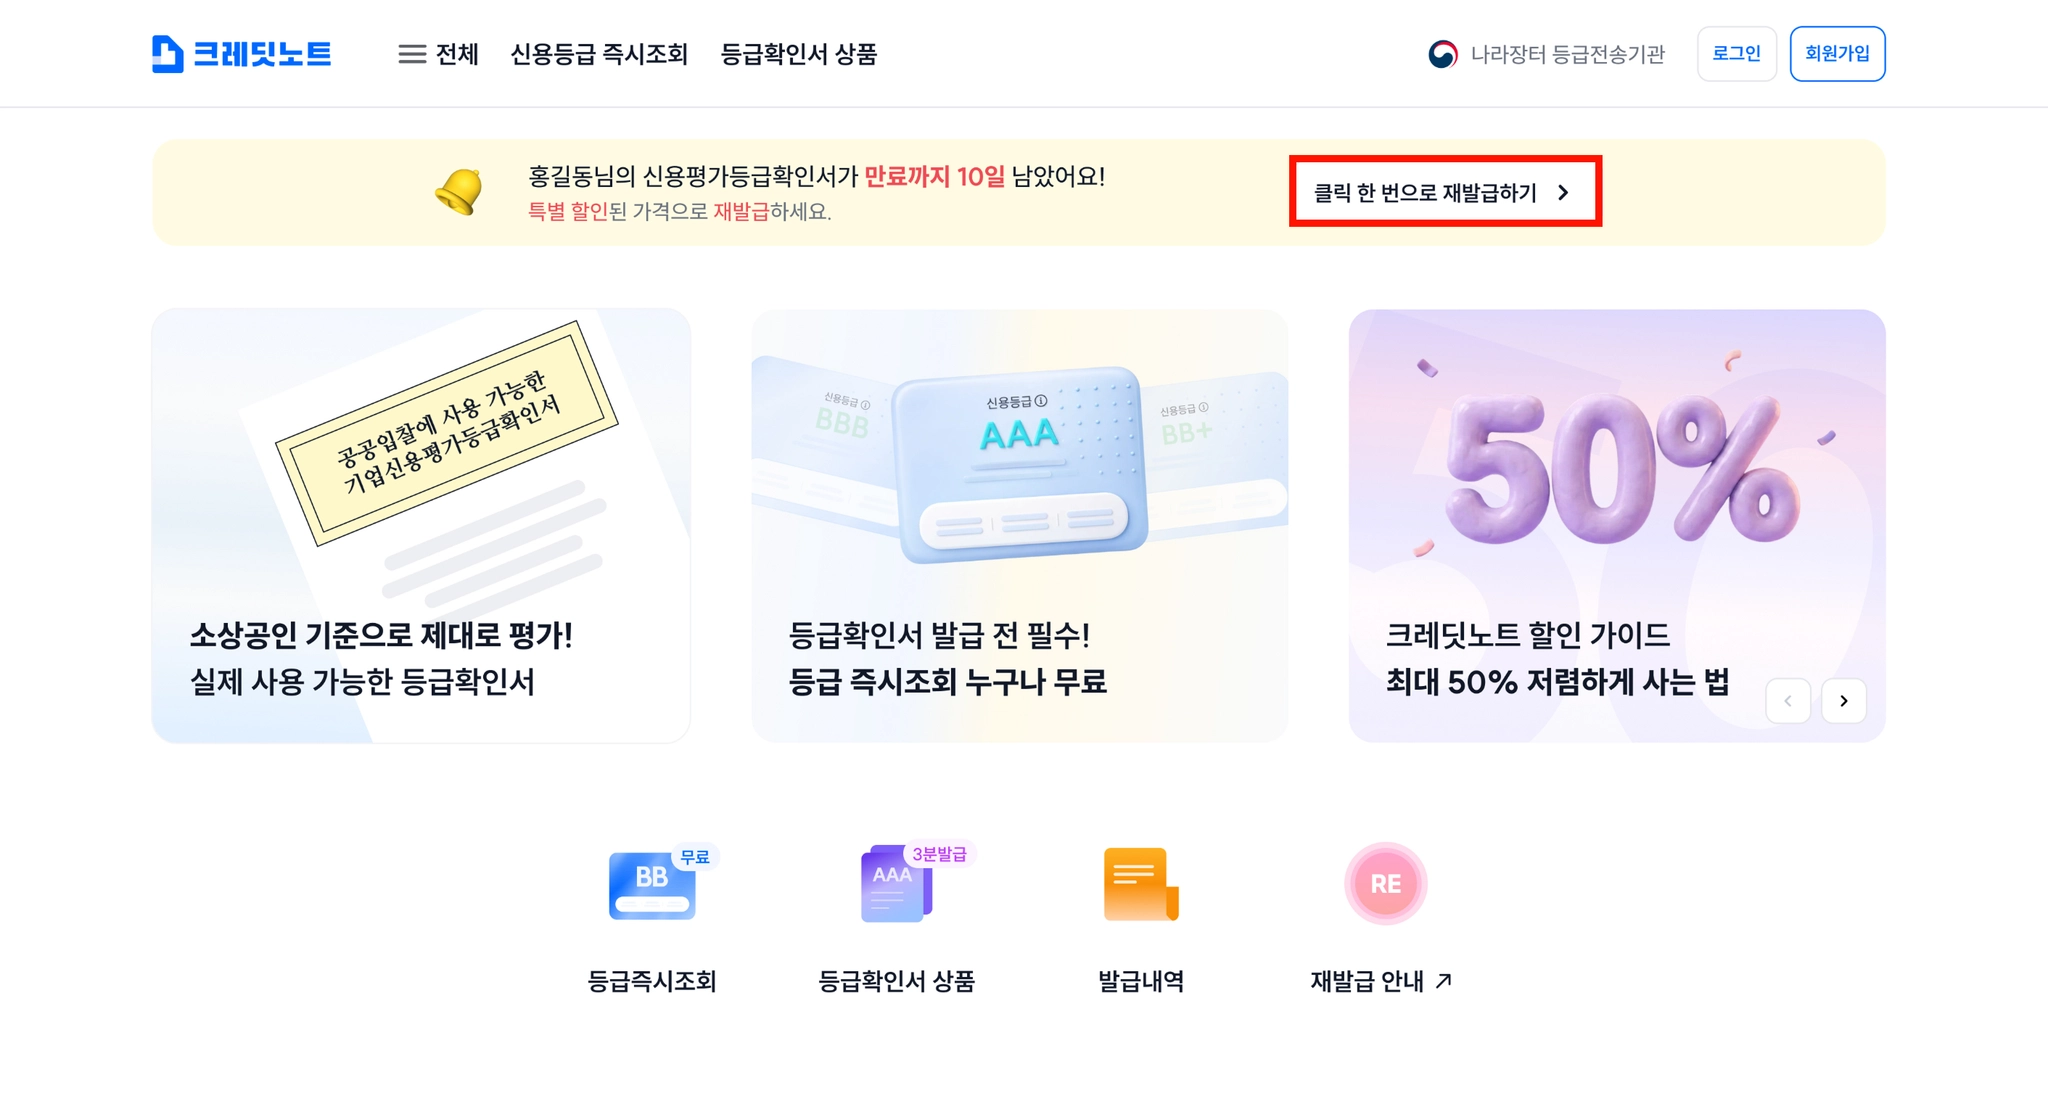Open 등급확인서 상품 menu item
Screen dimensions: 2048x1095
[798, 54]
